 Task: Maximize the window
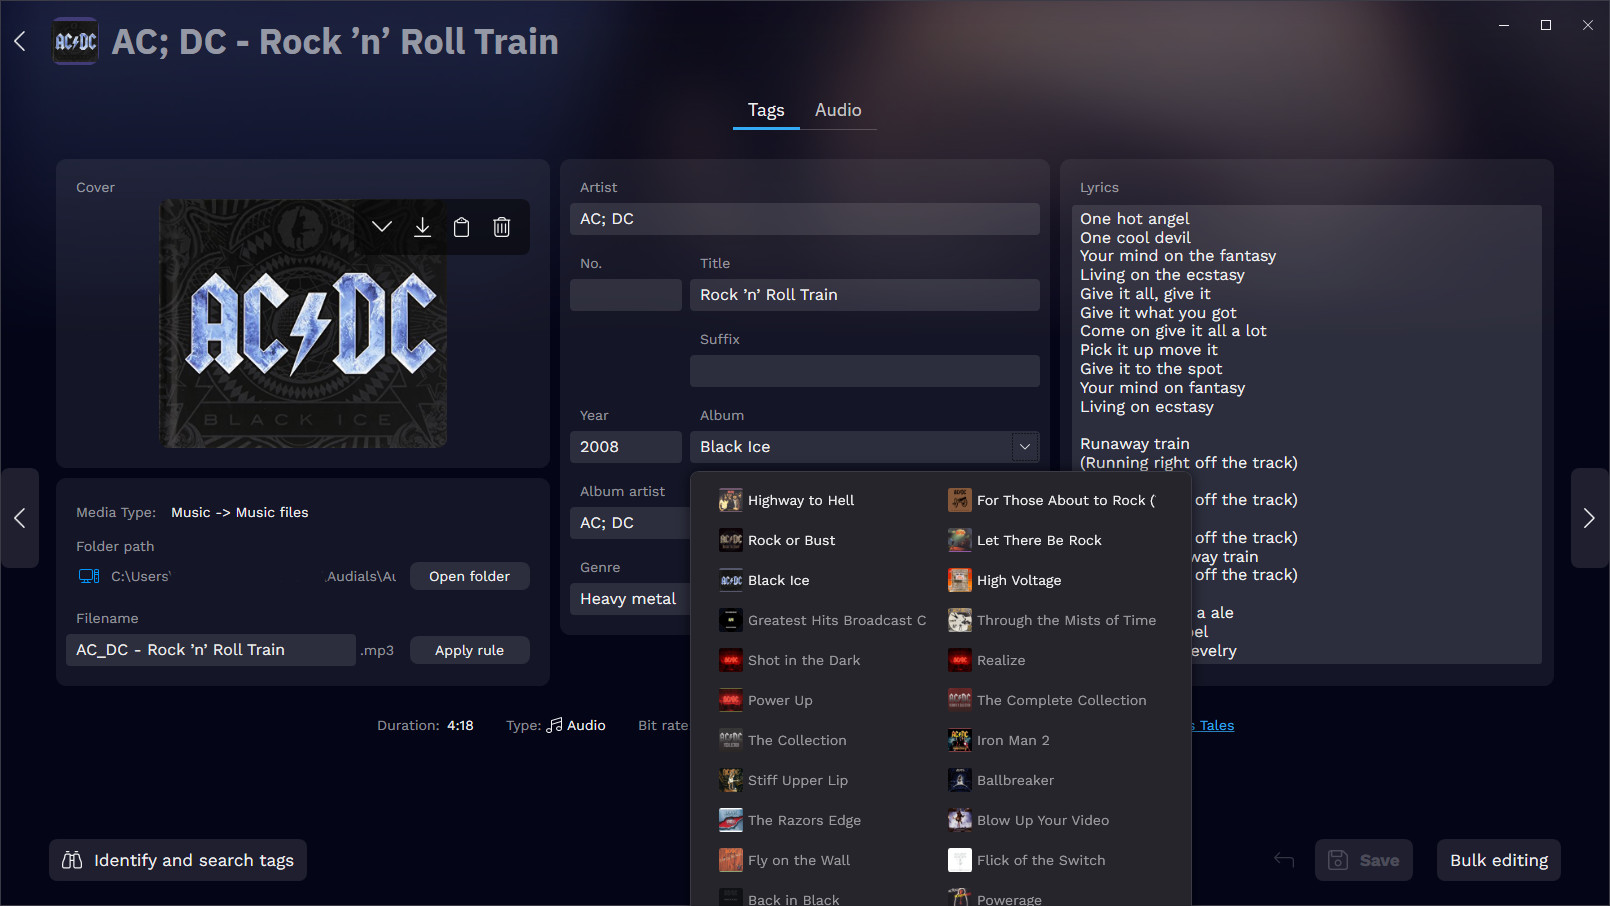[1546, 25]
